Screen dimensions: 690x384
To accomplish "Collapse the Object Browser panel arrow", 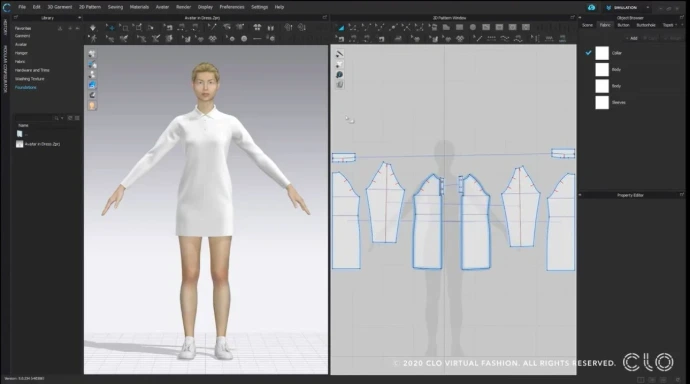I will 580,18.
